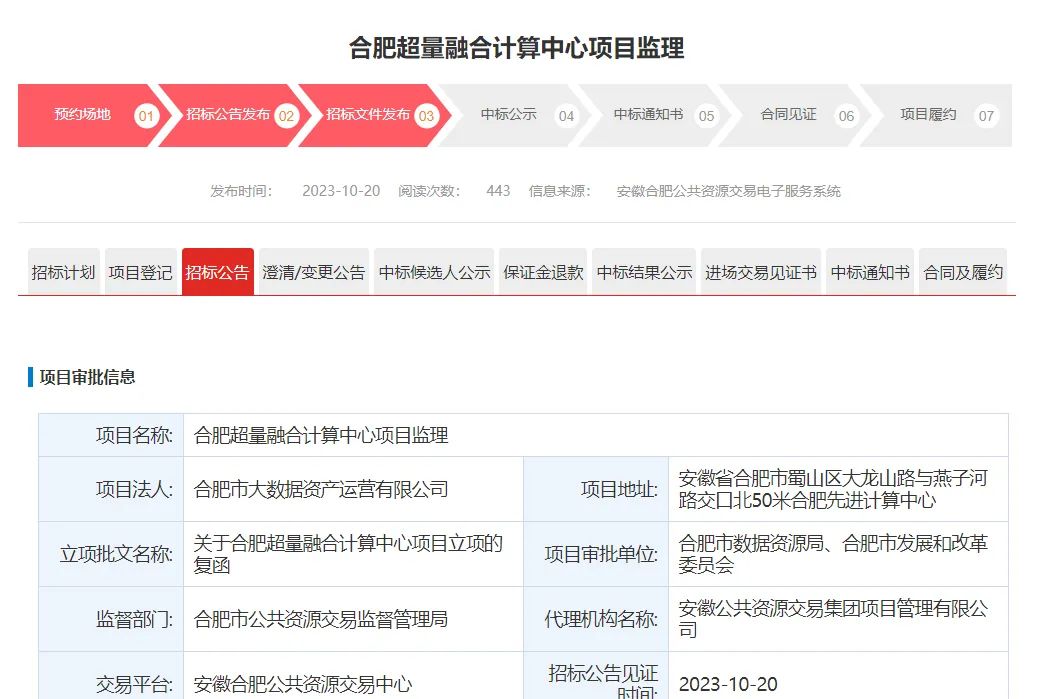Viewport: 1059px width, 699px height.
Task: Select the 招标公告 tab
Action: click(x=218, y=272)
